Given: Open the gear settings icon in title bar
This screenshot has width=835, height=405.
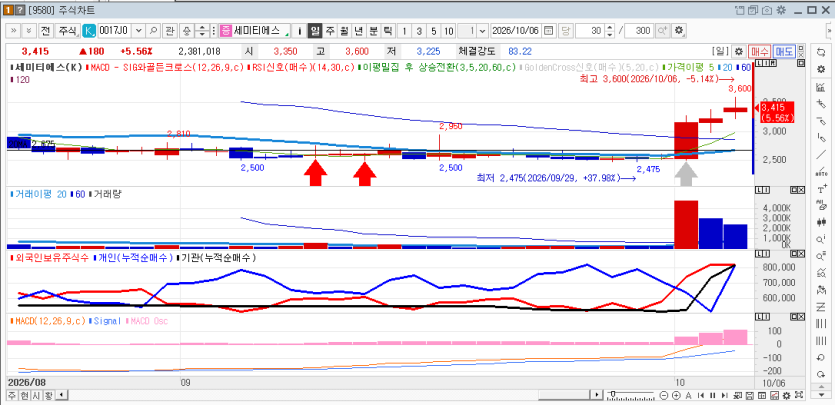Looking at the screenshot, I should [781, 10].
